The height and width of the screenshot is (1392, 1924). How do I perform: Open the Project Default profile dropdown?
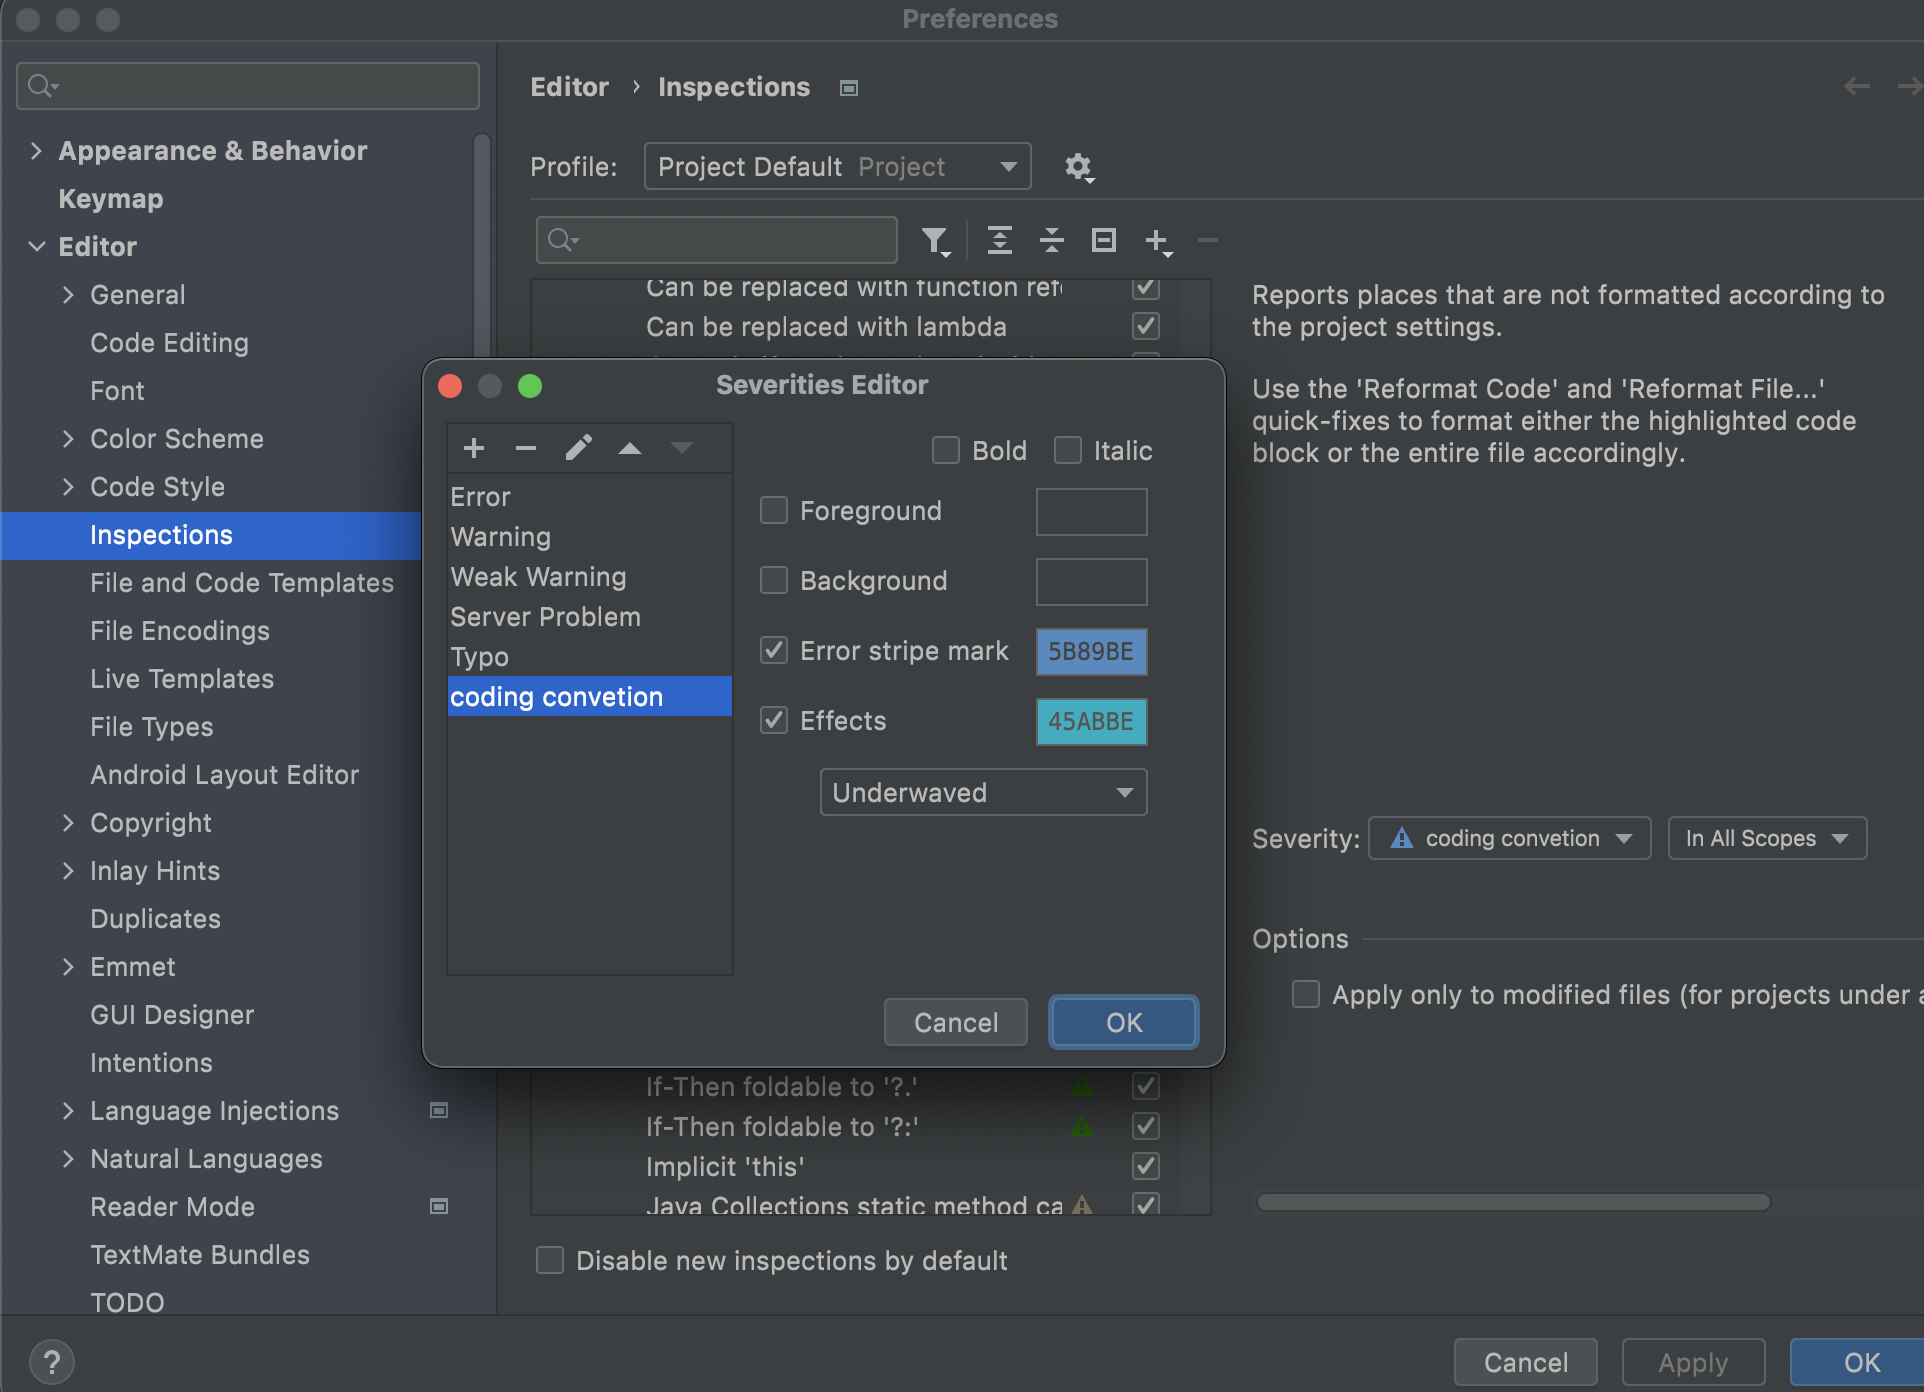pyautogui.click(x=837, y=167)
